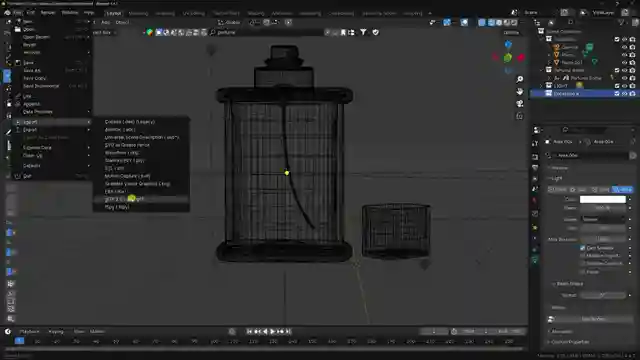Uncheck LIGHT collection exclude checkbox
This screenshot has height=360, width=640.
pyautogui.click(x=617, y=86)
